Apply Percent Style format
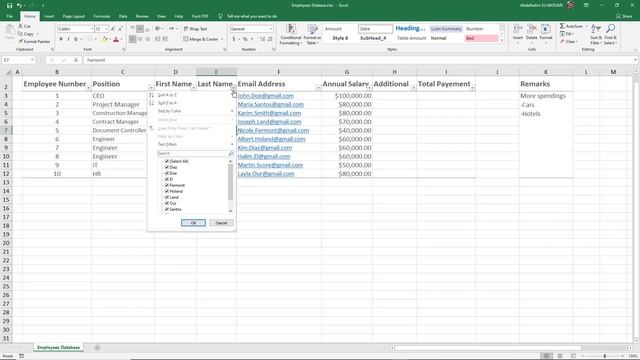The height and width of the screenshot is (360, 640). click(245, 39)
